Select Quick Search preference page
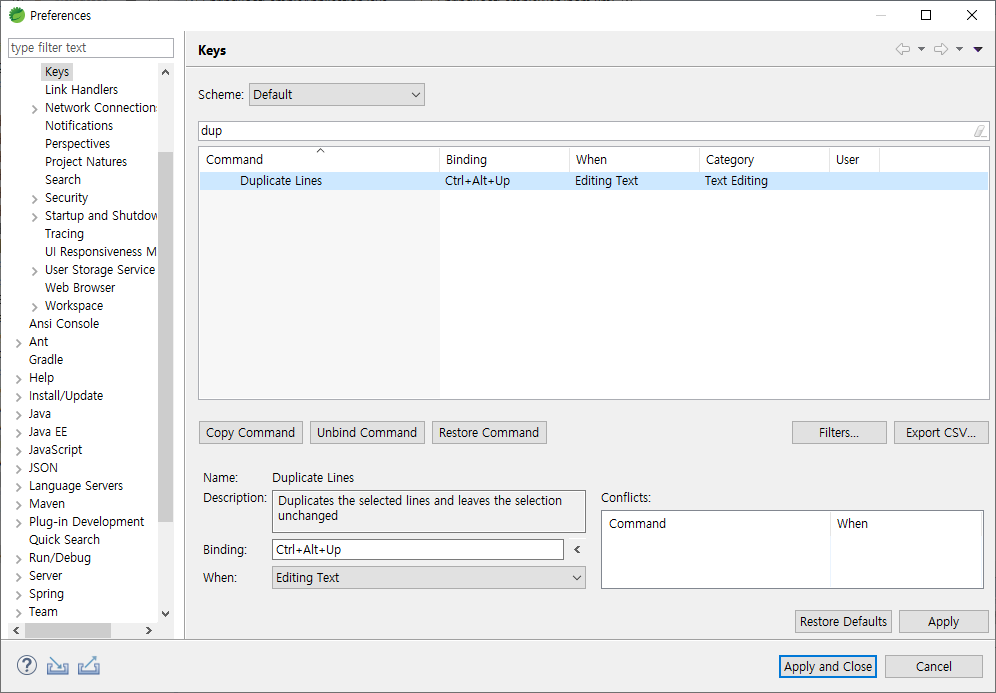This screenshot has height=693, width=996. point(64,539)
